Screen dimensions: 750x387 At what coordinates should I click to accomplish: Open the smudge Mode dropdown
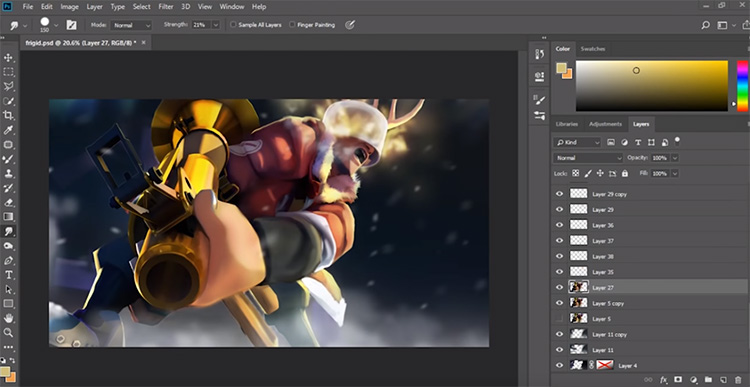[x=131, y=25]
